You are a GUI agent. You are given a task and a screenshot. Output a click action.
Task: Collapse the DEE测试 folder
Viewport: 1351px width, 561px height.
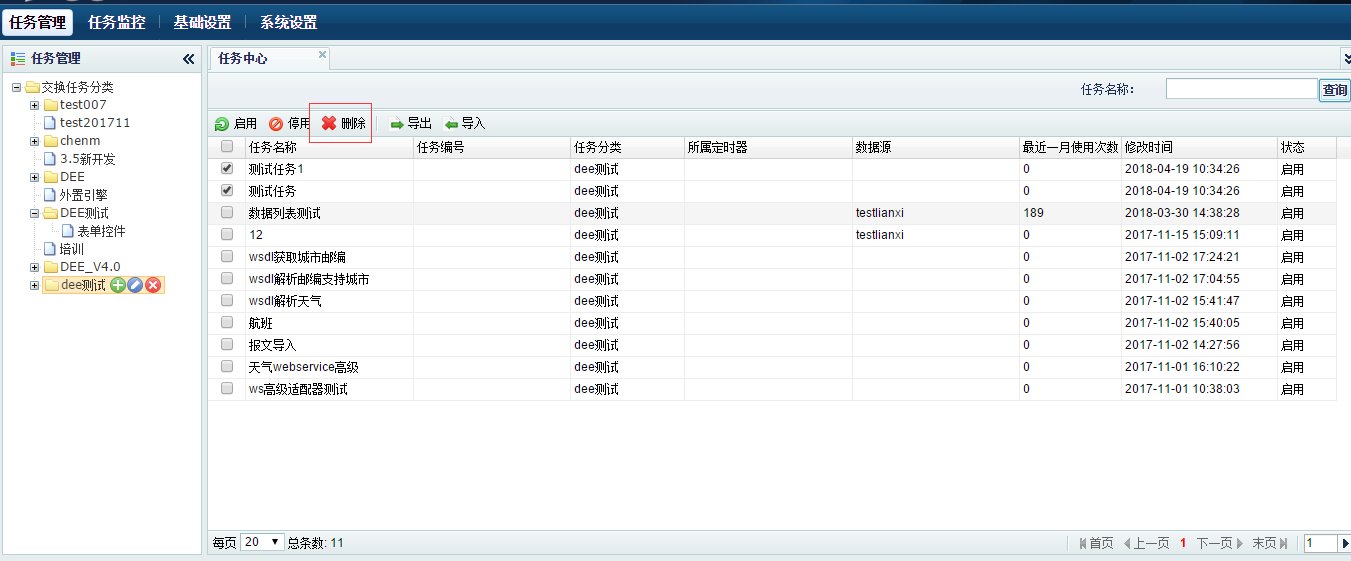[34, 213]
